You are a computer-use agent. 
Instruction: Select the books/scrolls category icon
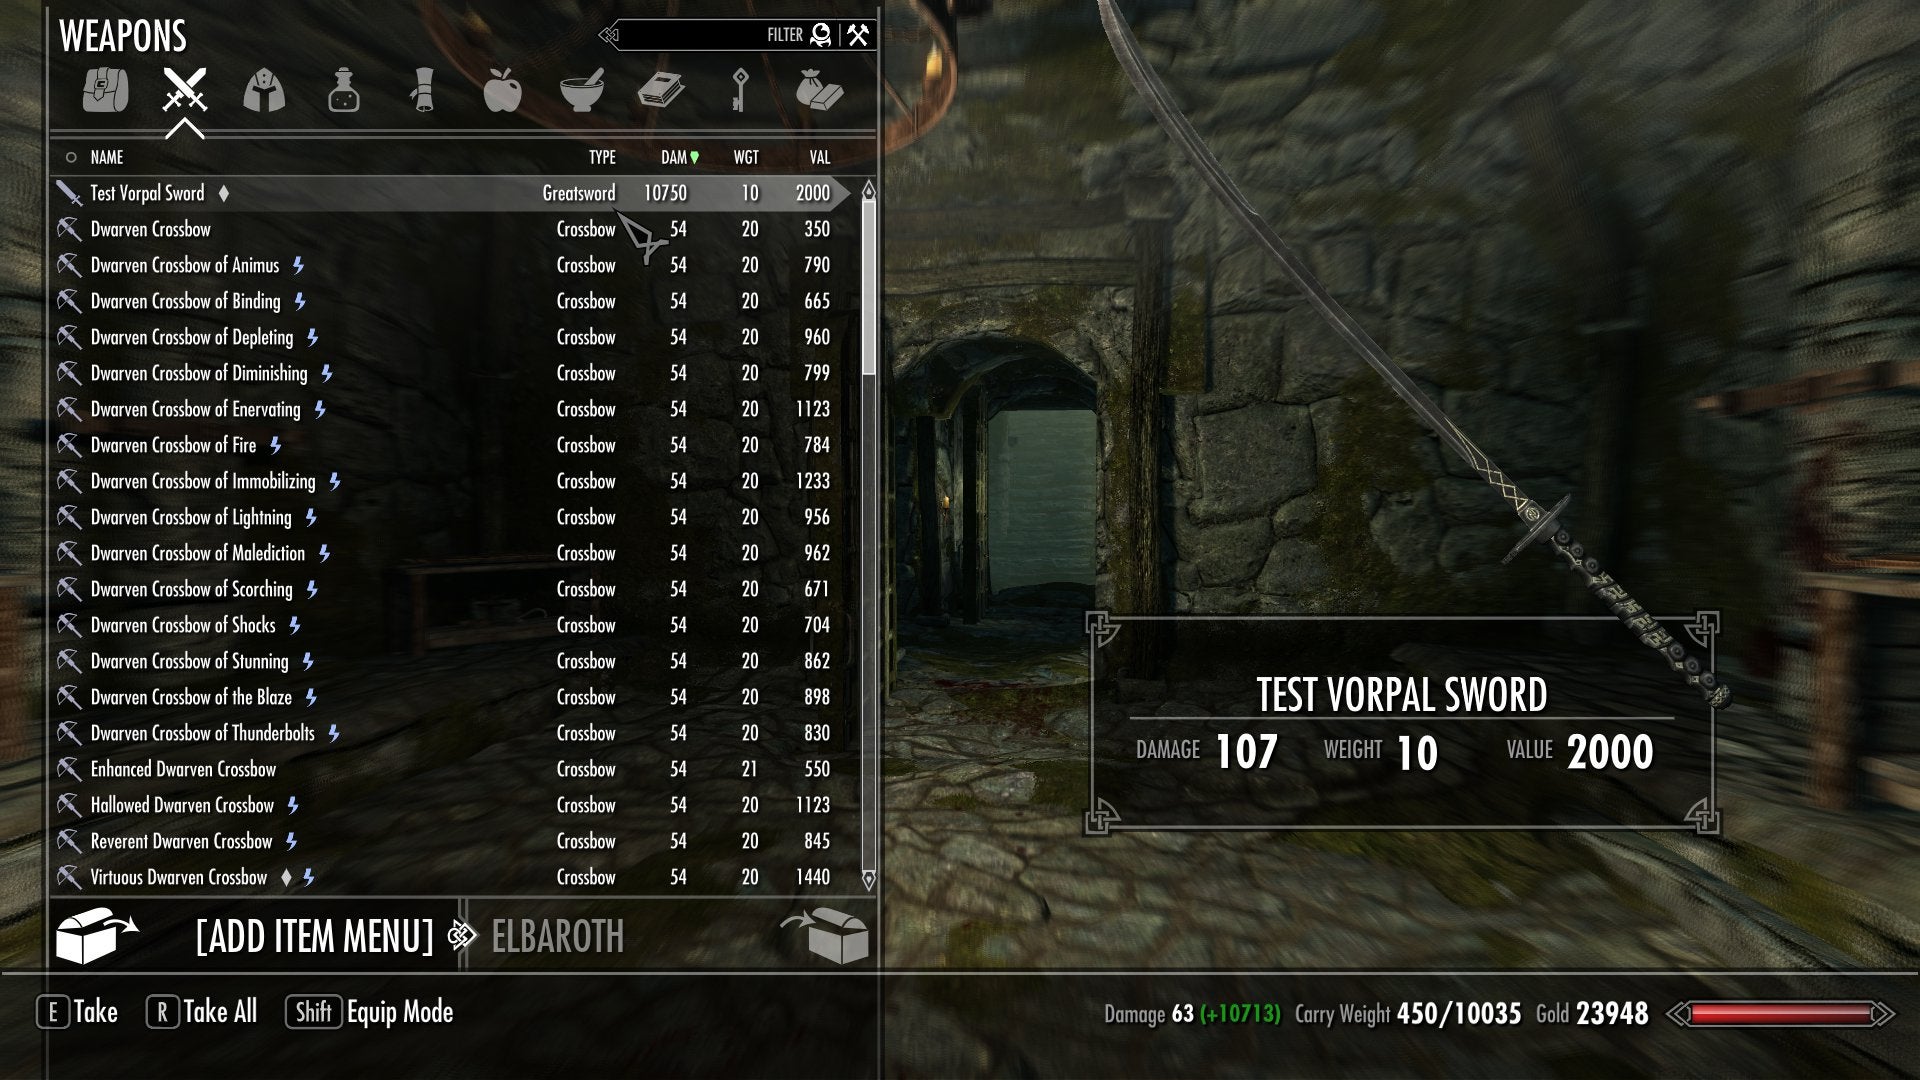click(657, 90)
